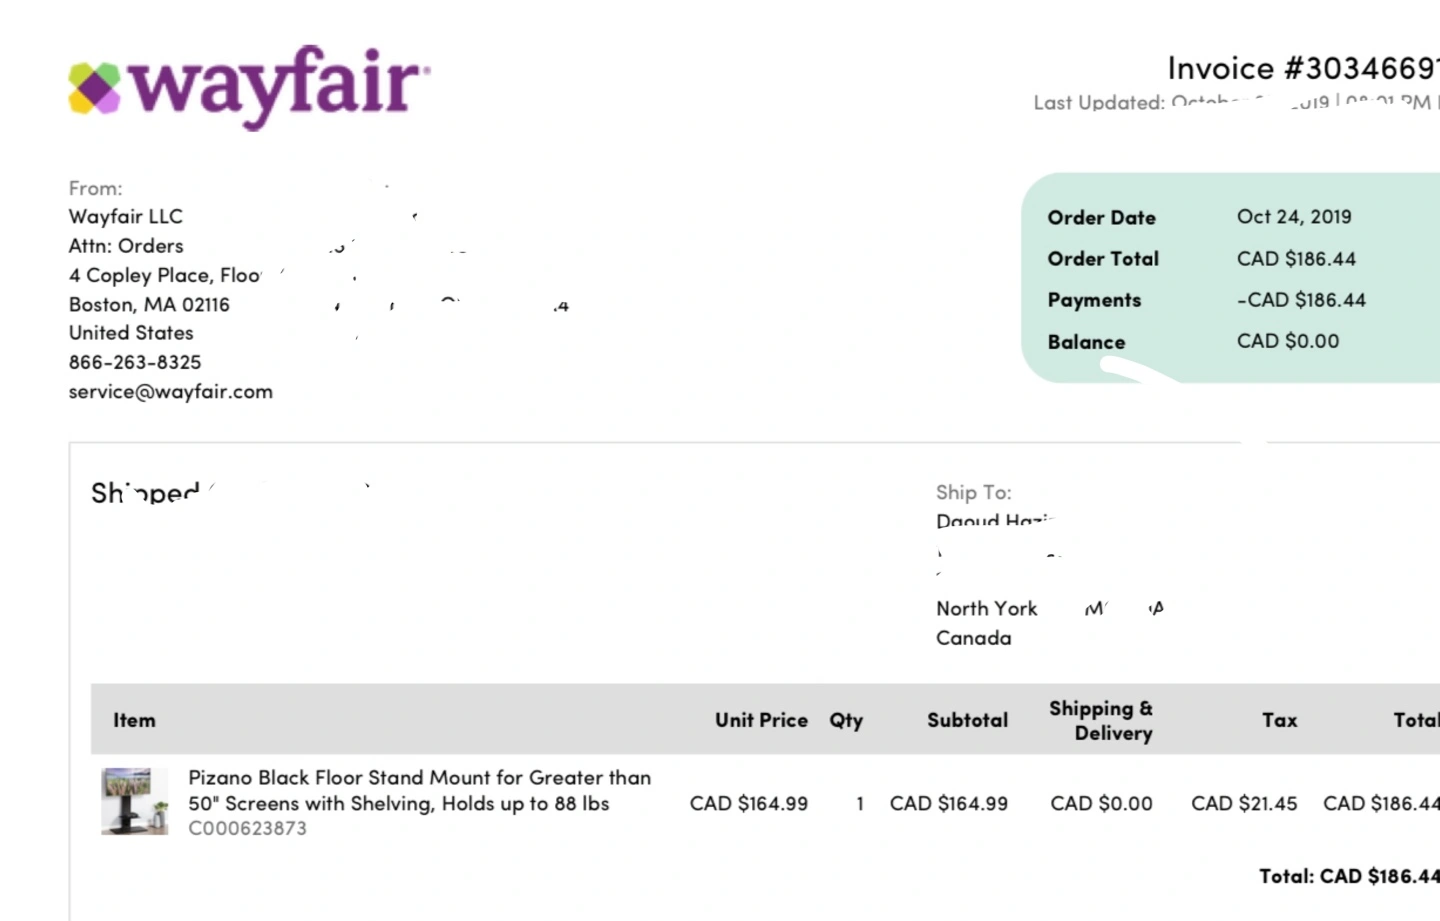Click the Balance CAD $0.00 value
1440x921 pixels.
coord(1287,341)
